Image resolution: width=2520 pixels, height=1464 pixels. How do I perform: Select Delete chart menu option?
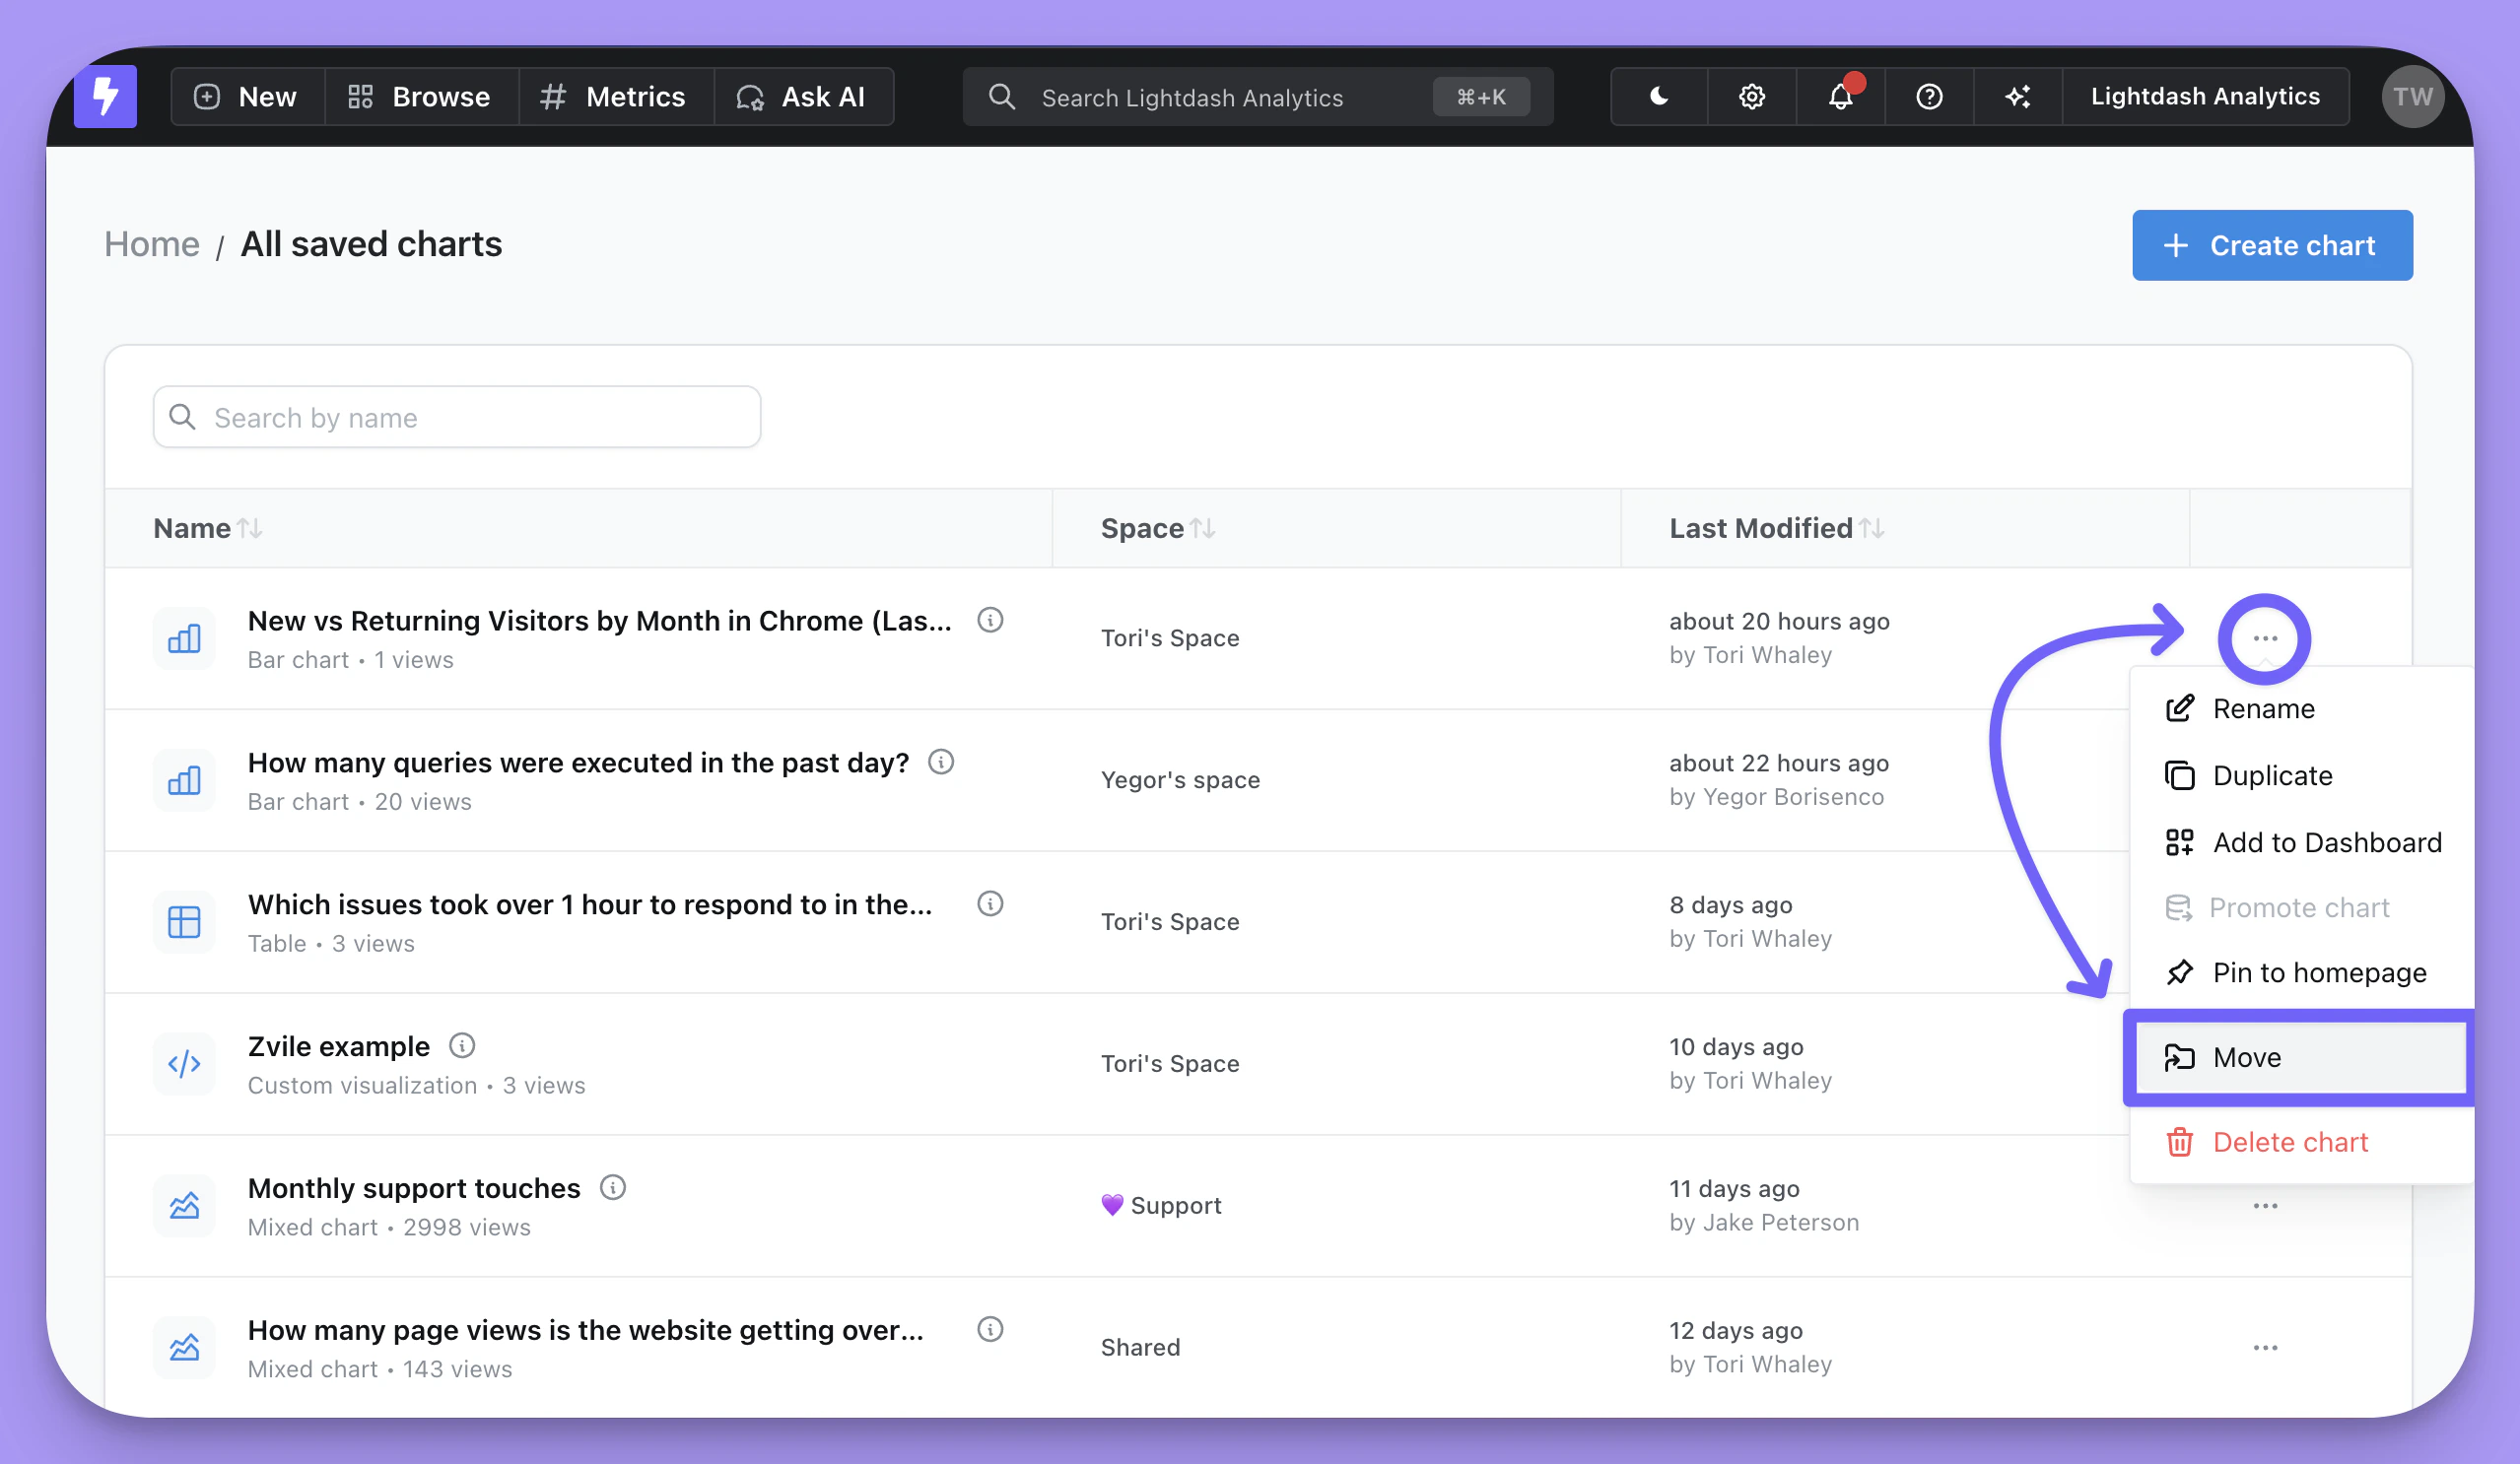pyautogui.click(x=2289, y=1142)
